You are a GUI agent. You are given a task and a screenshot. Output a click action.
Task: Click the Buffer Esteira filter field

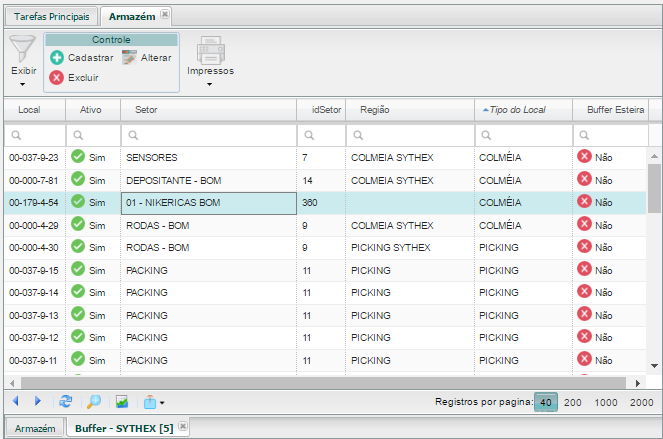pos(611,135)
